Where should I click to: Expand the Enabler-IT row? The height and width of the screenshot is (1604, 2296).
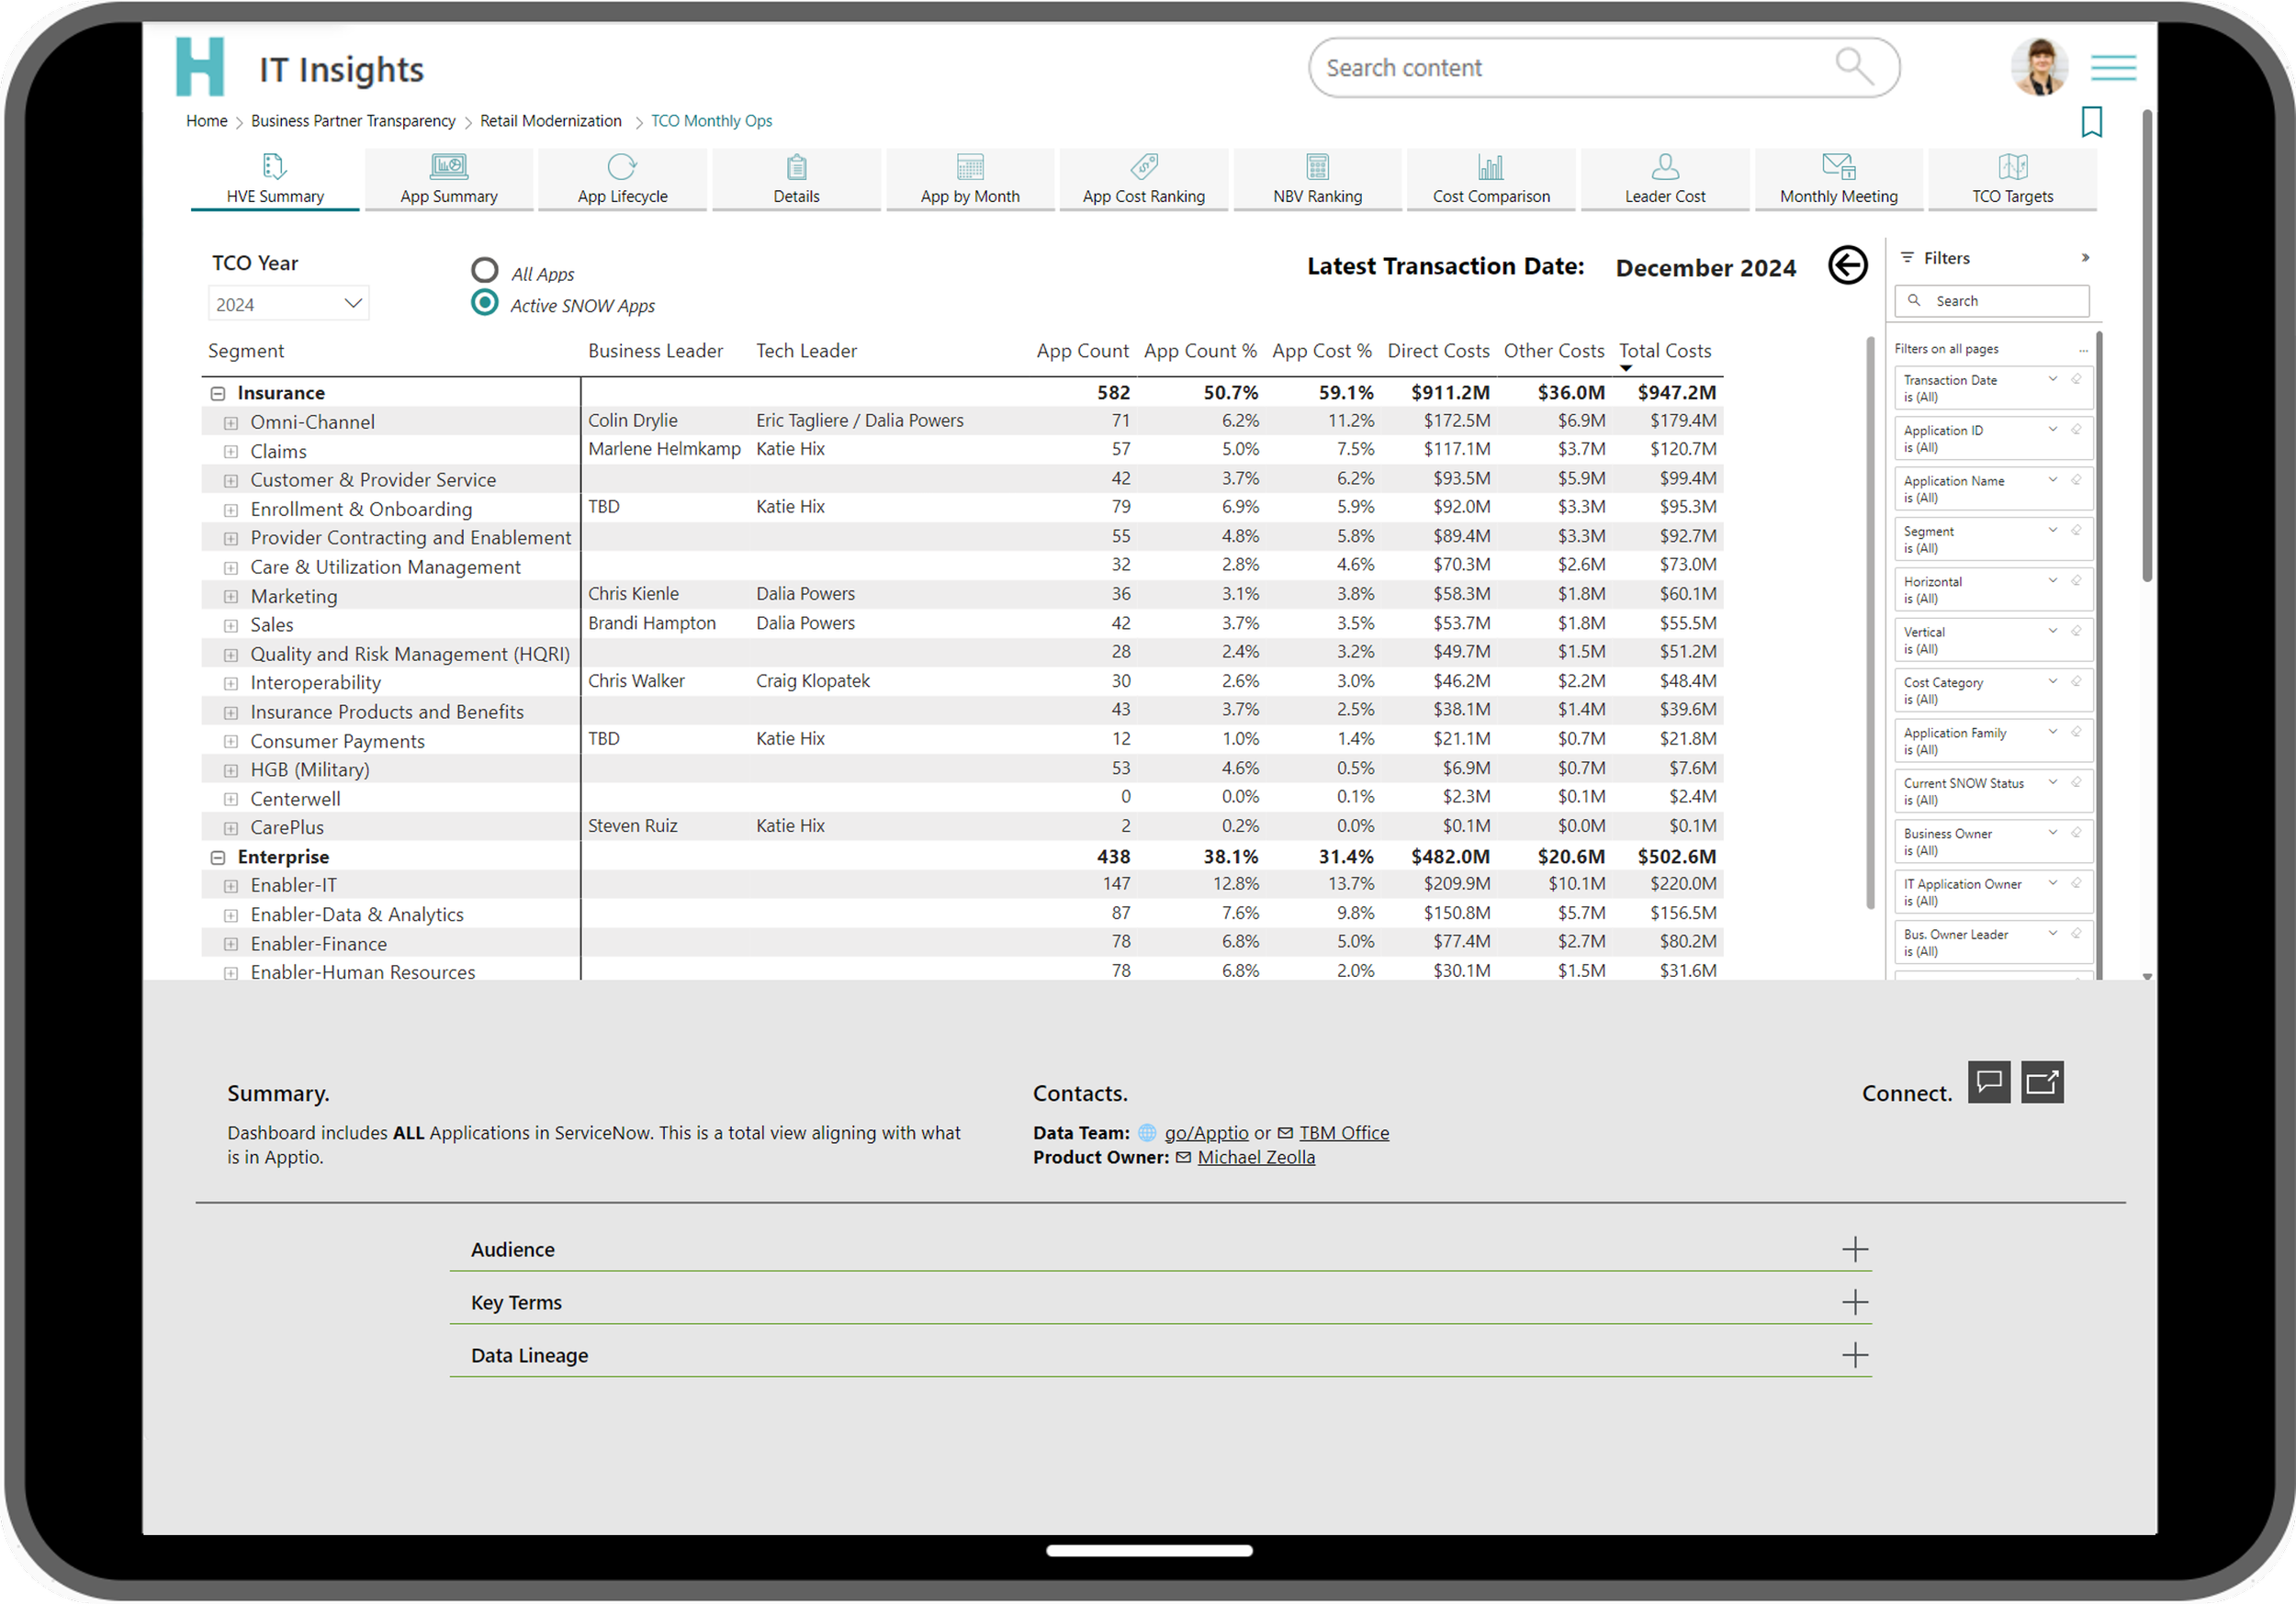[231, 886]
